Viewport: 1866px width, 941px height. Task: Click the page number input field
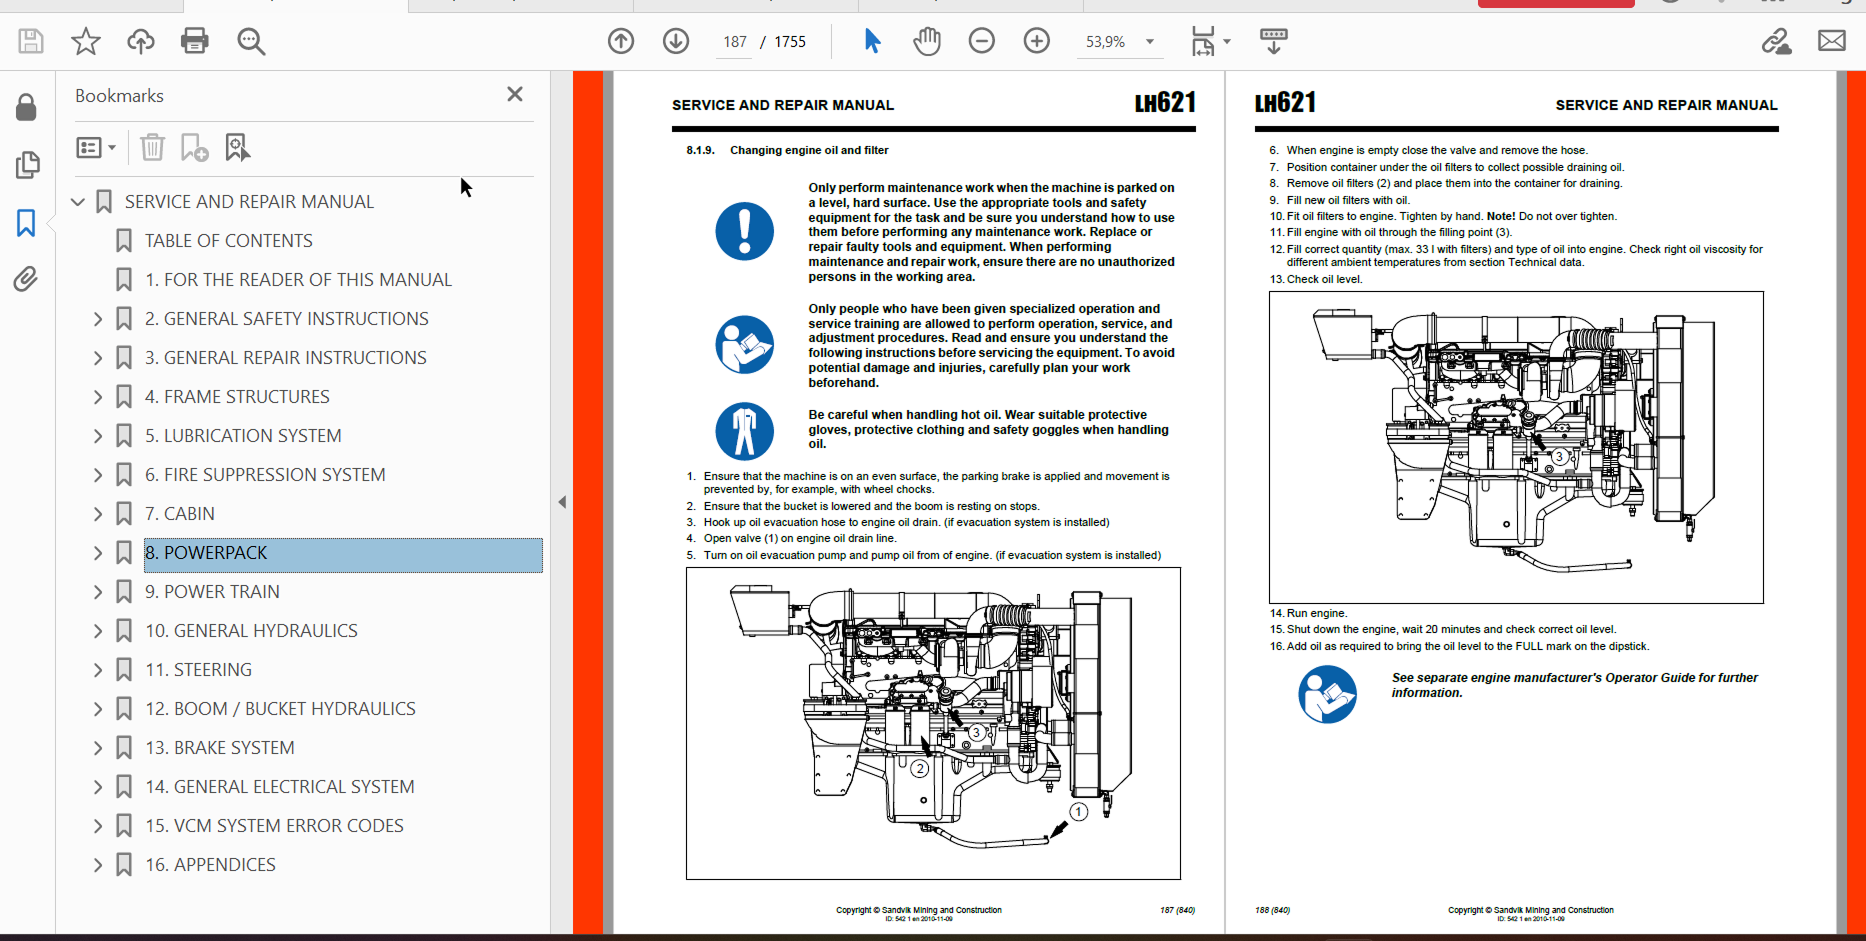pyautogui.click(x=735, y=42)
